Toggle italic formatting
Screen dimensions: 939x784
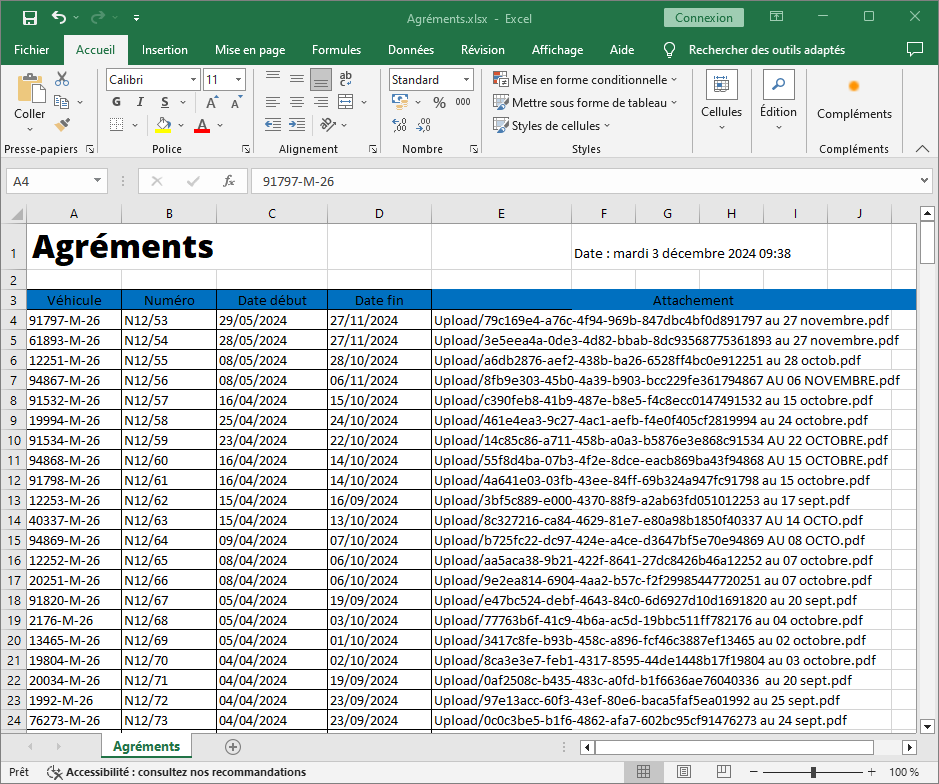coord(140,102)
